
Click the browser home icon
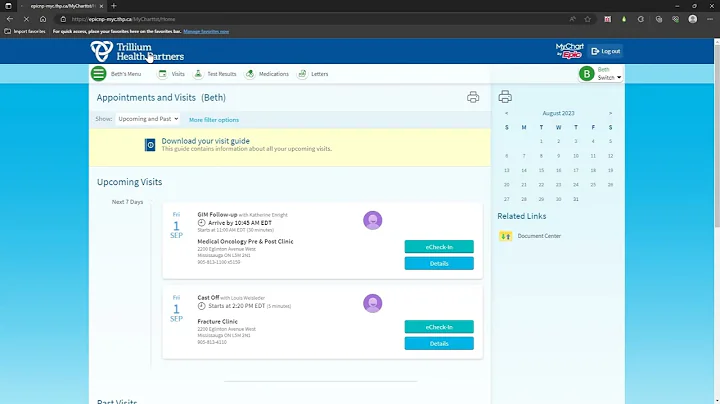tap(43, 19)
